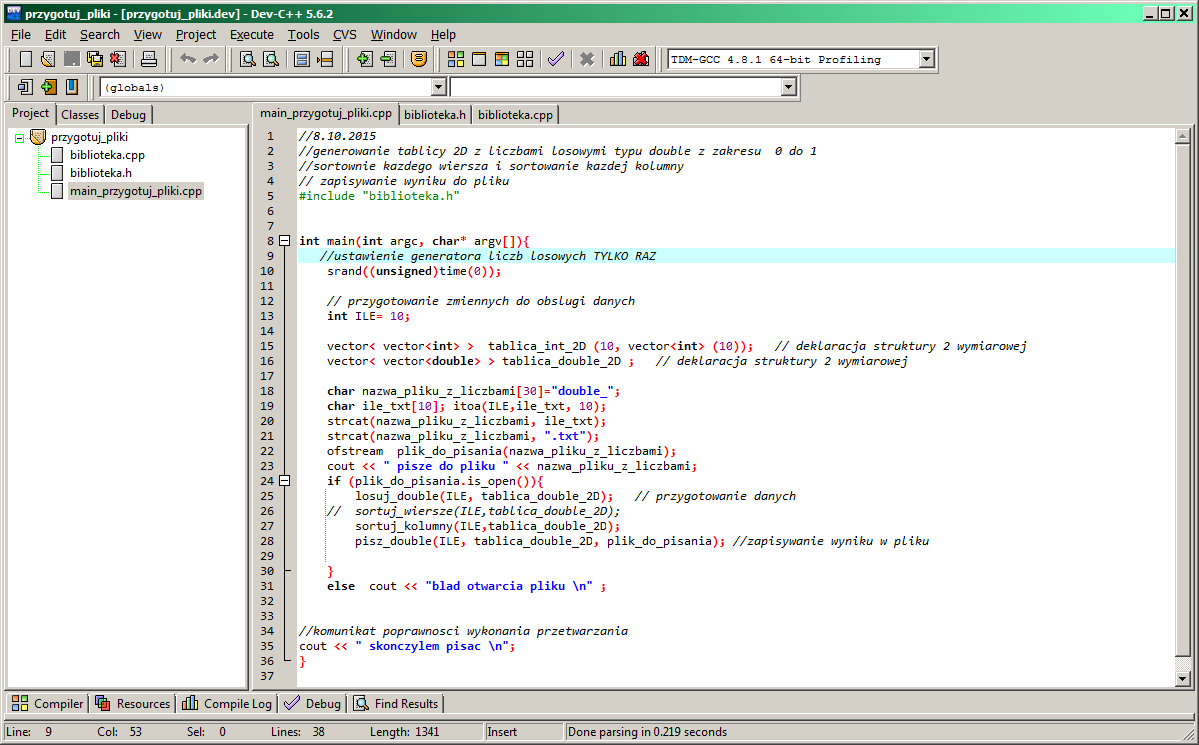
Task: Click the blue goto bookmark icon
Action: click(x=72, y=87)
